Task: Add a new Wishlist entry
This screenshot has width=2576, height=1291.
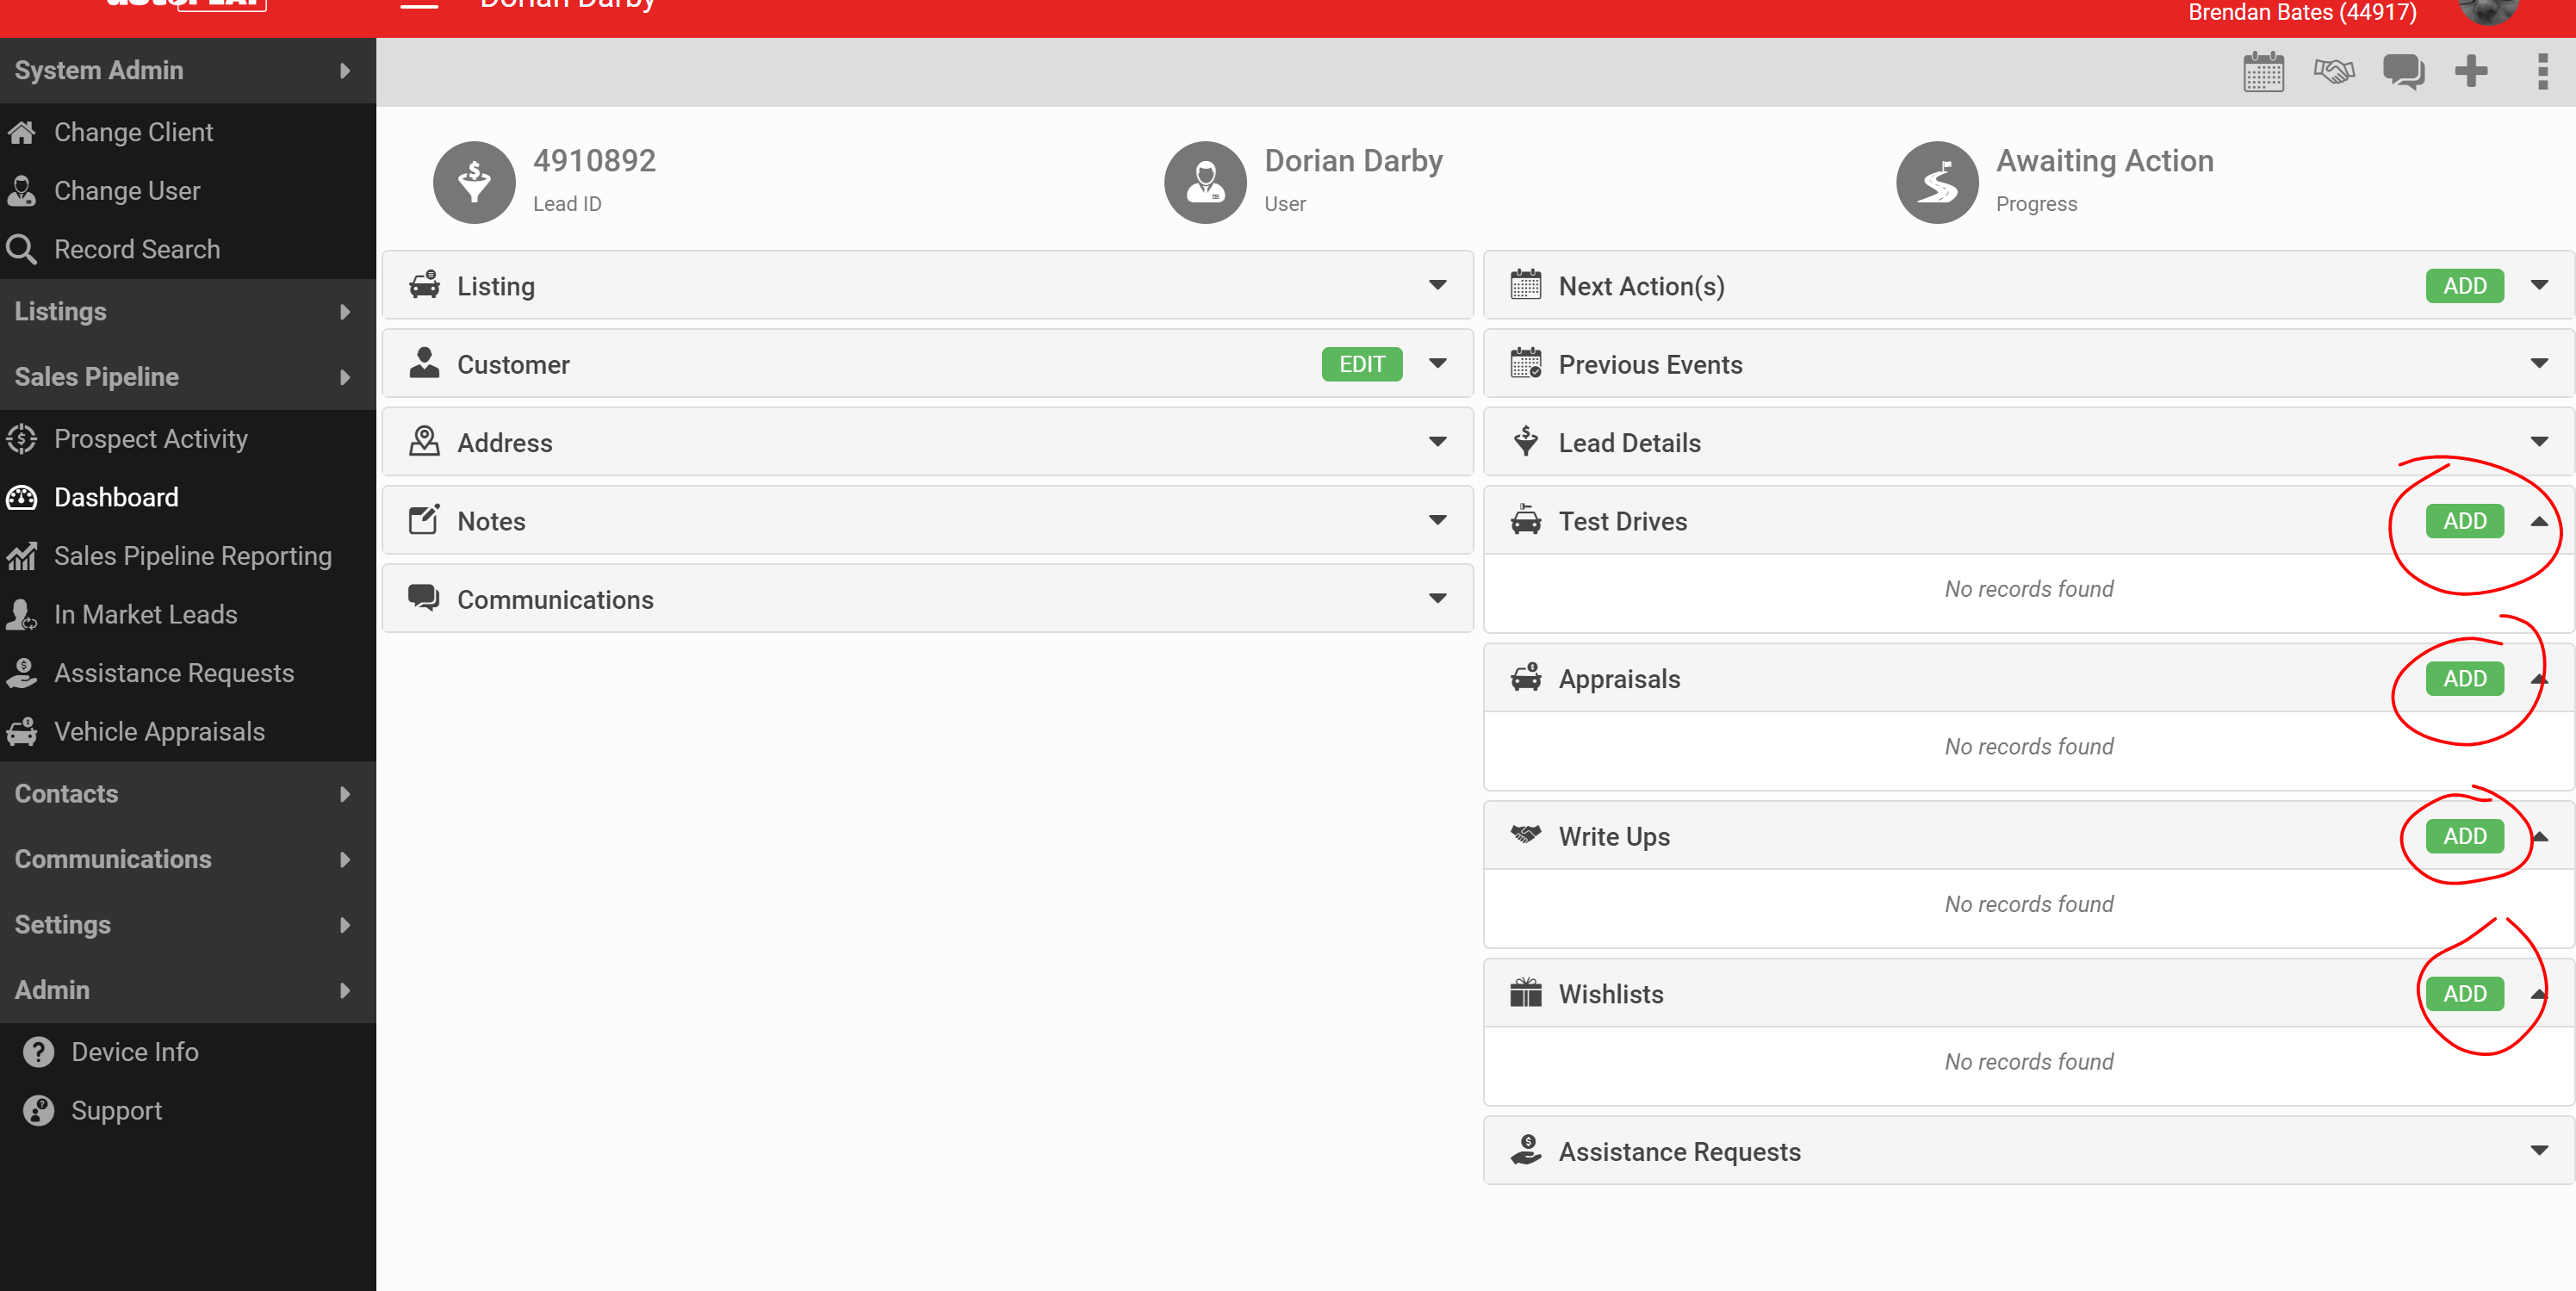Action: (x=2464, y=994)
